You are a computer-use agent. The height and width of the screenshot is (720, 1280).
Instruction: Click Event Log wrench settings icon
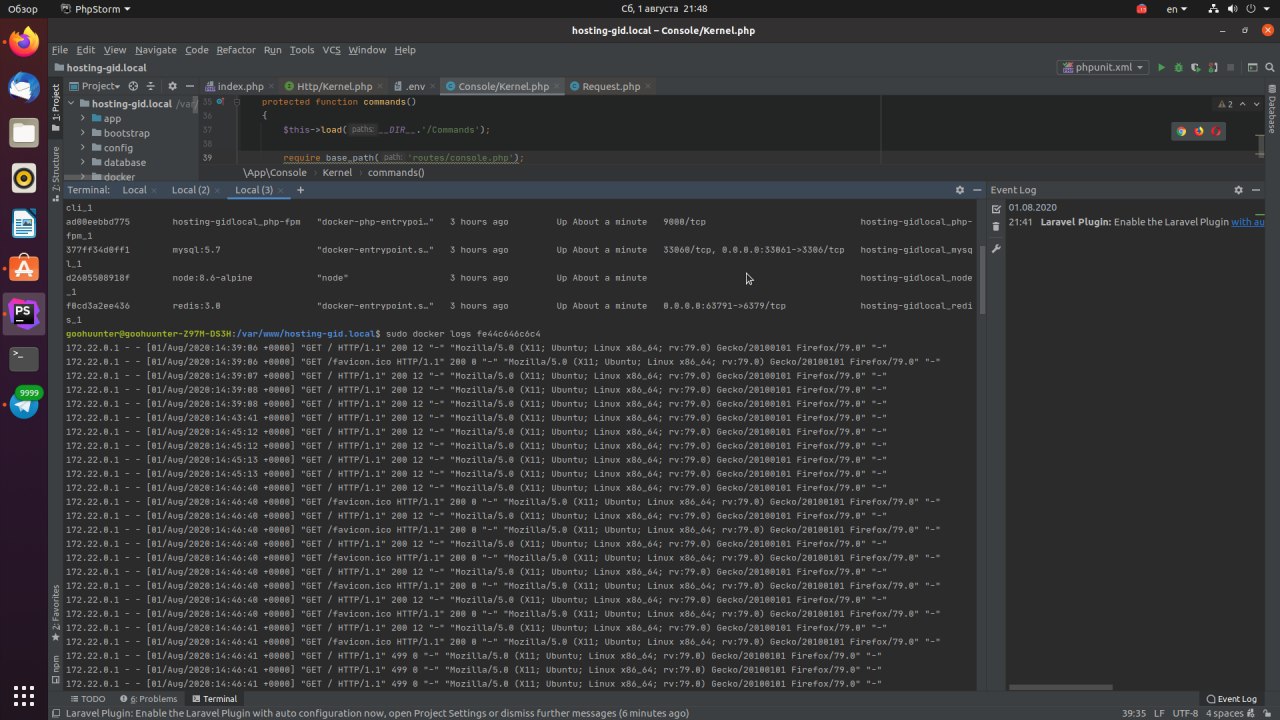coord(996,248)
